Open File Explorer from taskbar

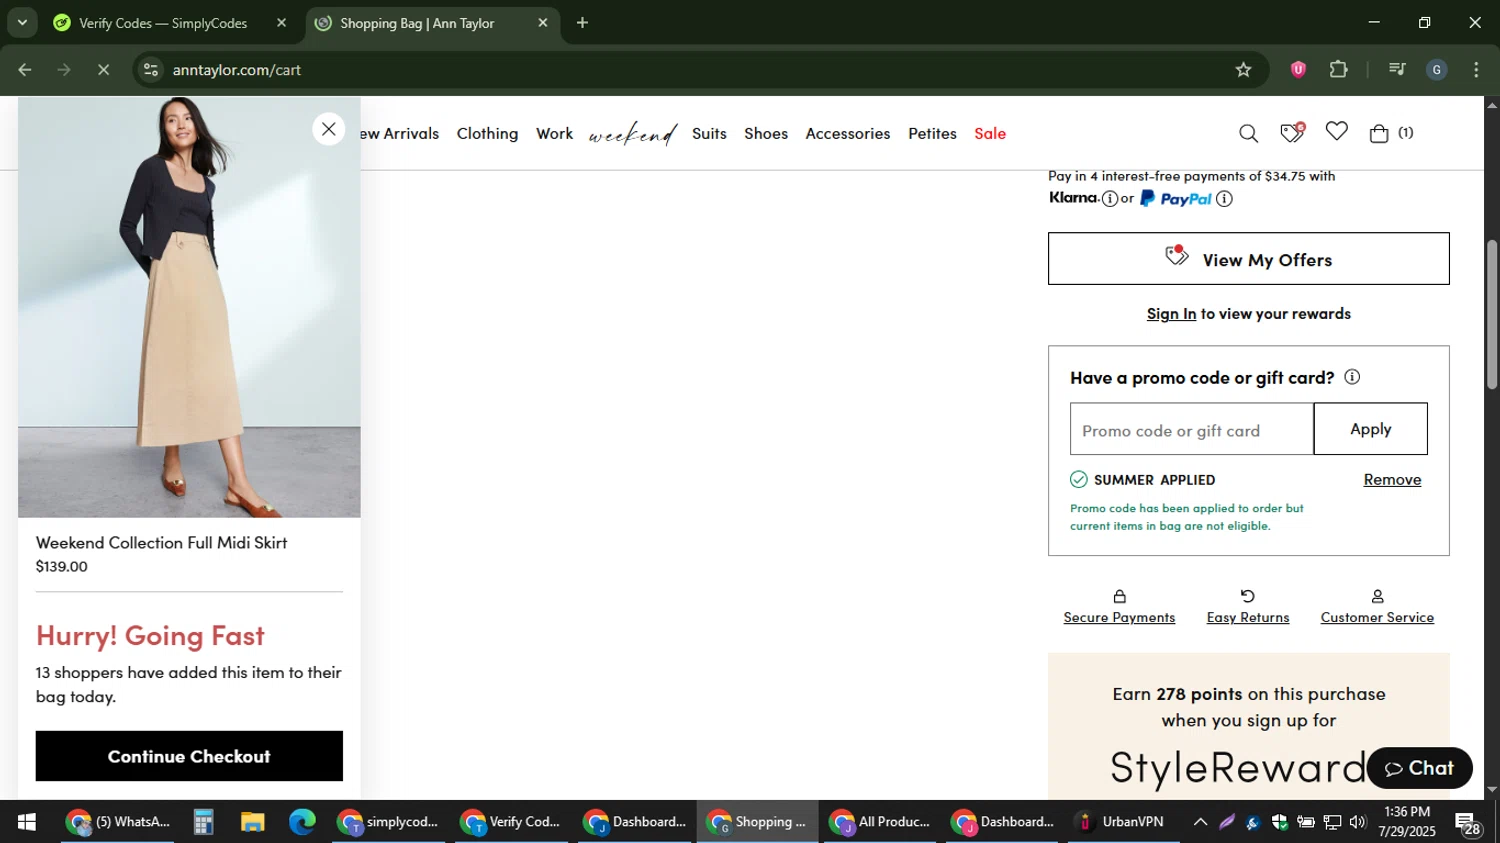[x=252, y=822]
